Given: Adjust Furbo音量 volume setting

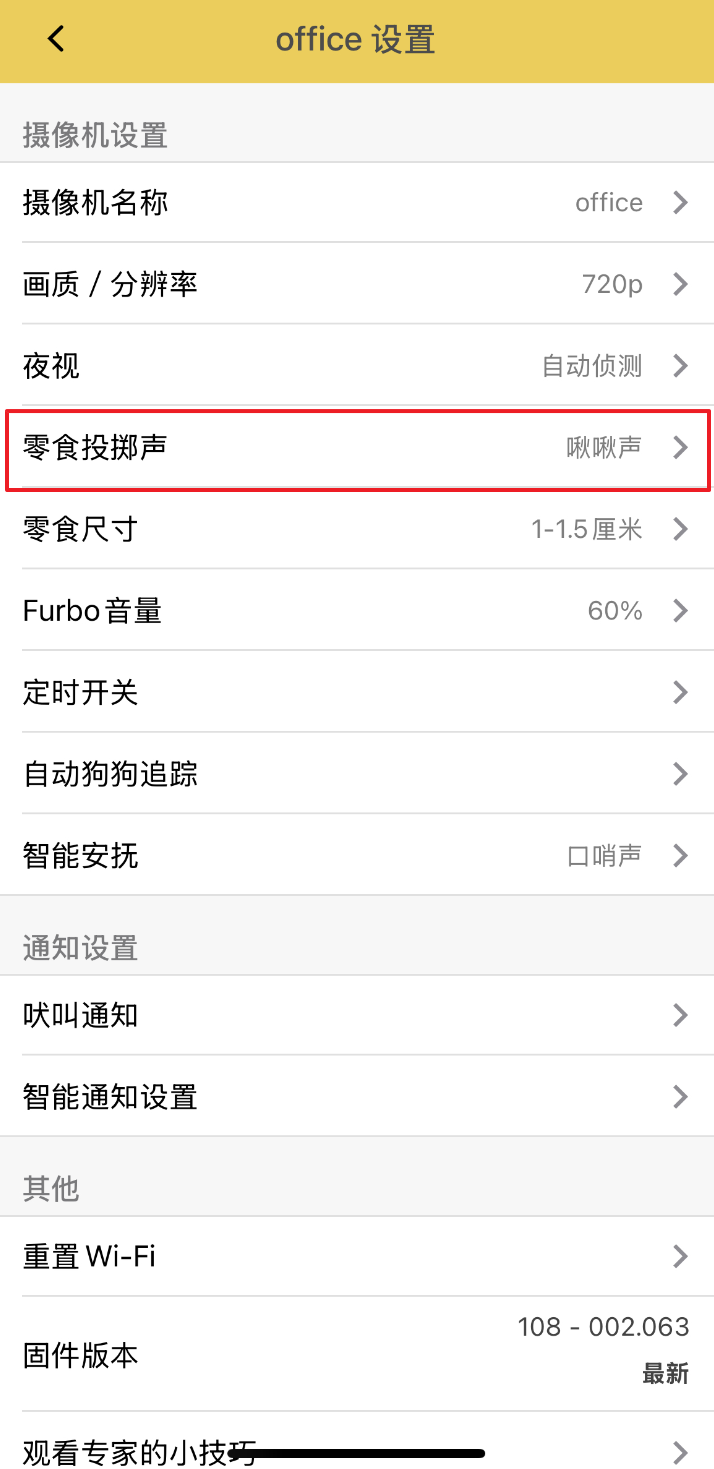Looking at the screenshot, I should click(92, 610).
